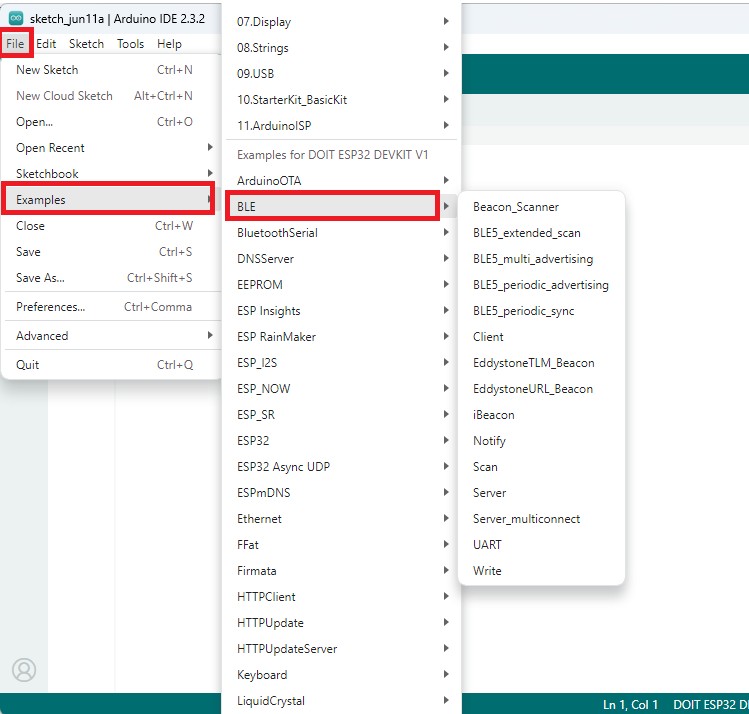This screenshot has height=714, width=749.
Task: Expand the Advanced submenu
Action: point(42,336)
